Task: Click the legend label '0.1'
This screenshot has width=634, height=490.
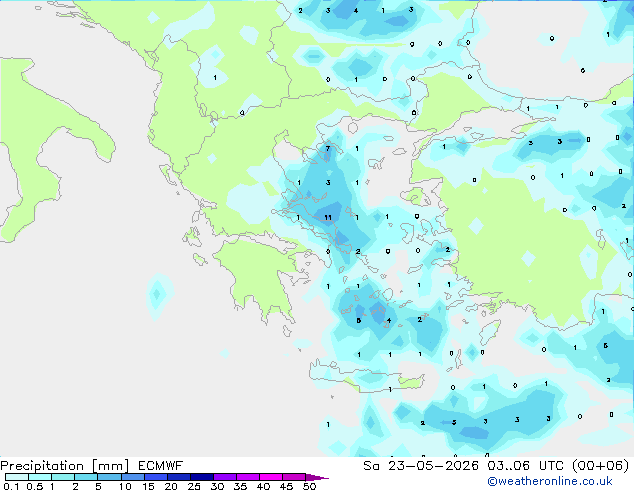Action: click(x=11, y=486)
